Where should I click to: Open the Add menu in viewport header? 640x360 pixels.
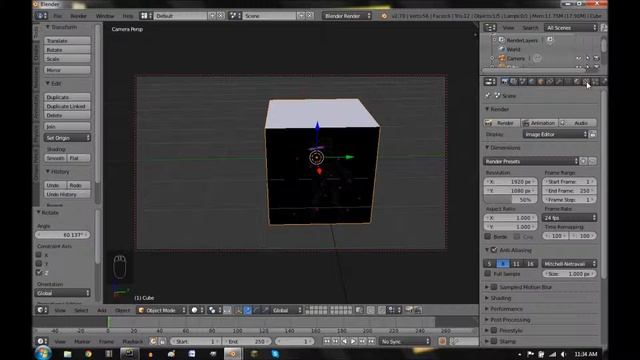click(x=102, y=310)
